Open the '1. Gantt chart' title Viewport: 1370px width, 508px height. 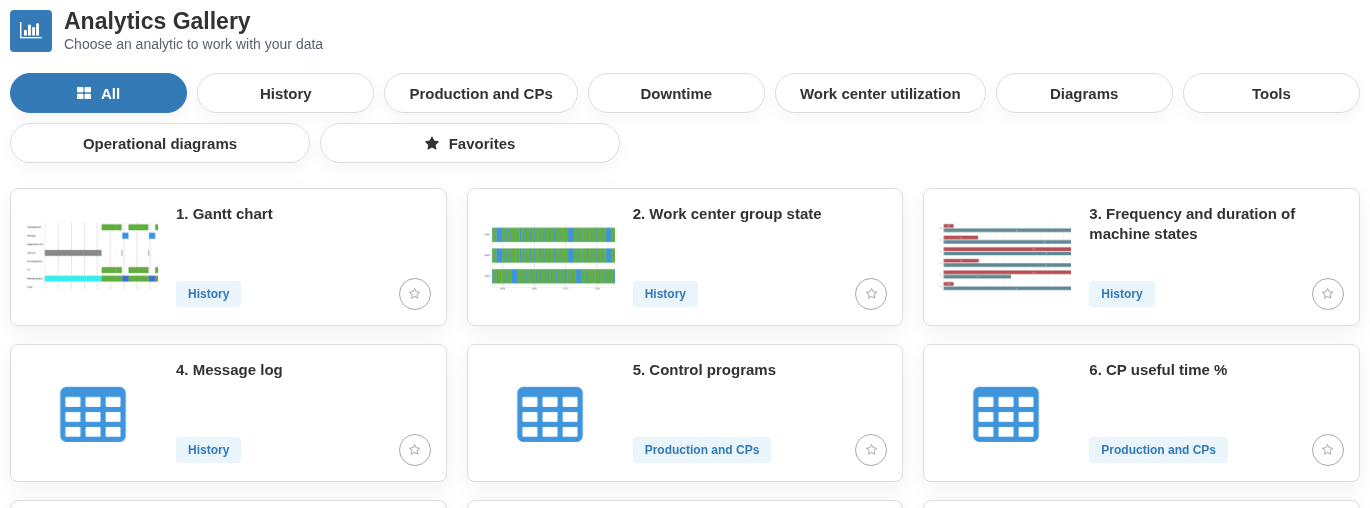(x=224, y=213)
